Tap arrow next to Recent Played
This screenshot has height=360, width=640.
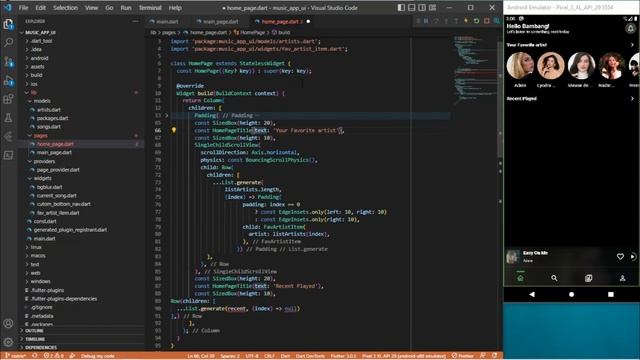[632, 98]
